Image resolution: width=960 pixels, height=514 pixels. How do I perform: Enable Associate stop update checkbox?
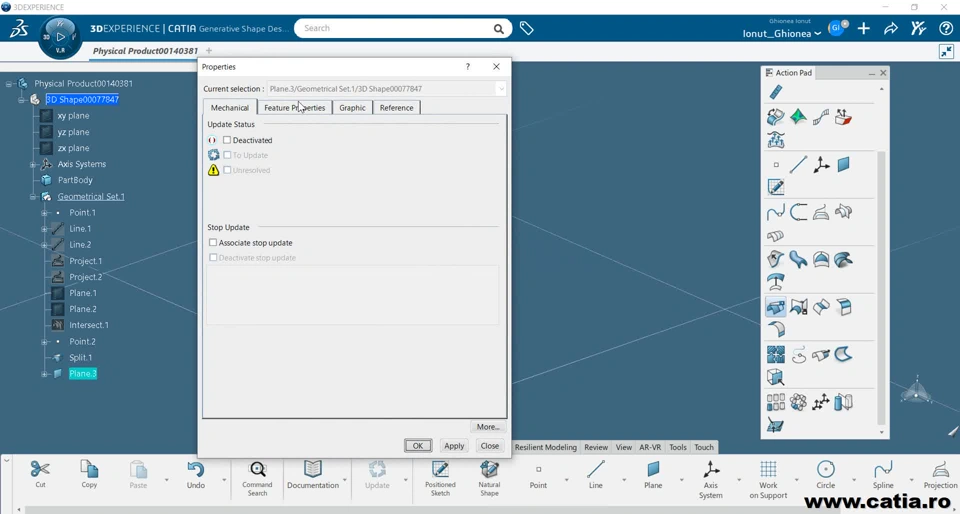point(213,243)
